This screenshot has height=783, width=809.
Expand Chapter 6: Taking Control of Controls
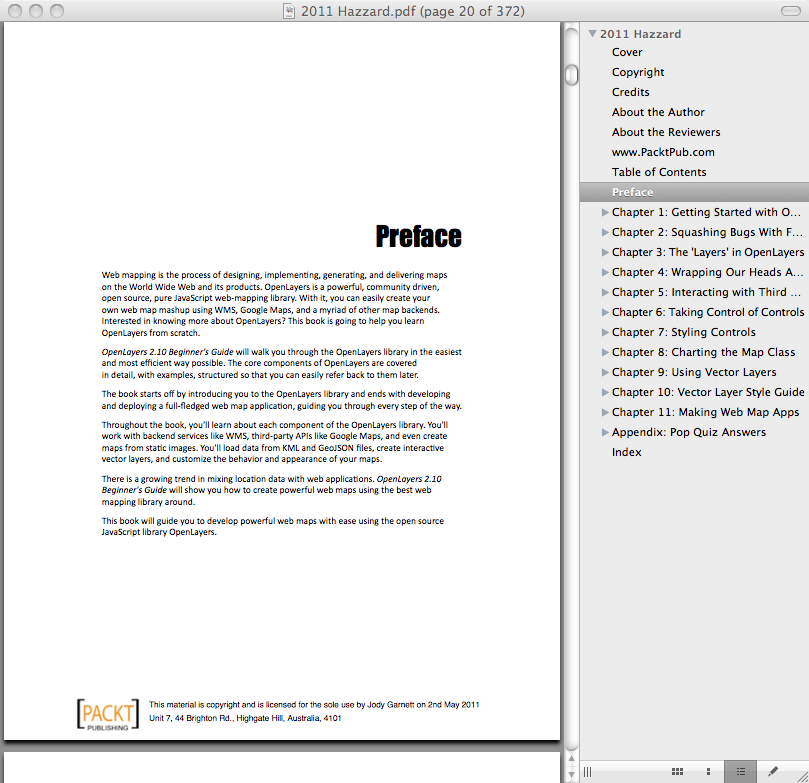click(605, 313)
